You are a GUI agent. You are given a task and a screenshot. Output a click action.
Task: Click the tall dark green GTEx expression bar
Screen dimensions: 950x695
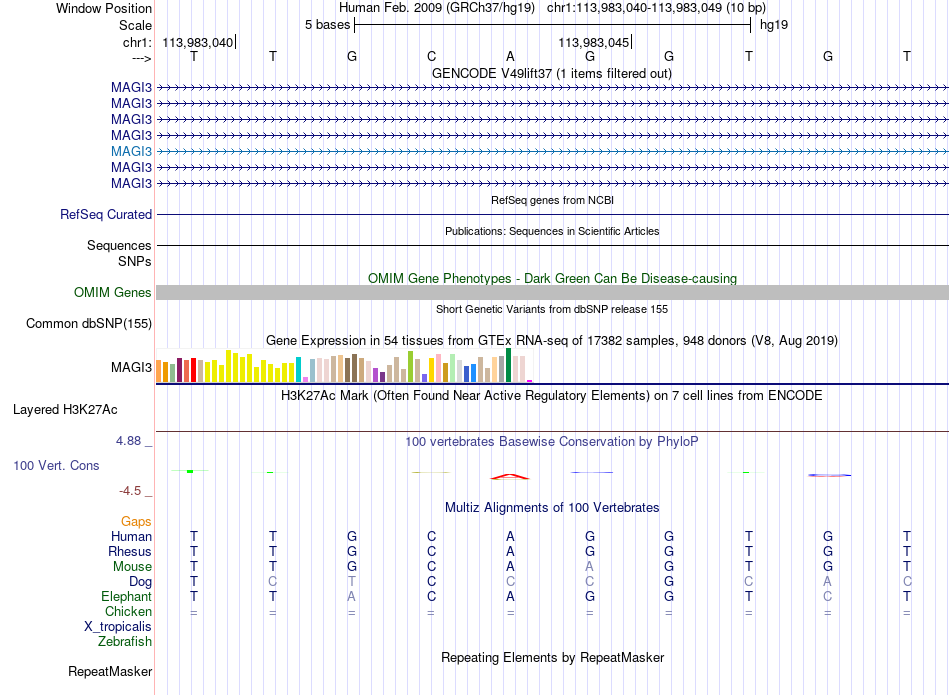tap(508, 365)
